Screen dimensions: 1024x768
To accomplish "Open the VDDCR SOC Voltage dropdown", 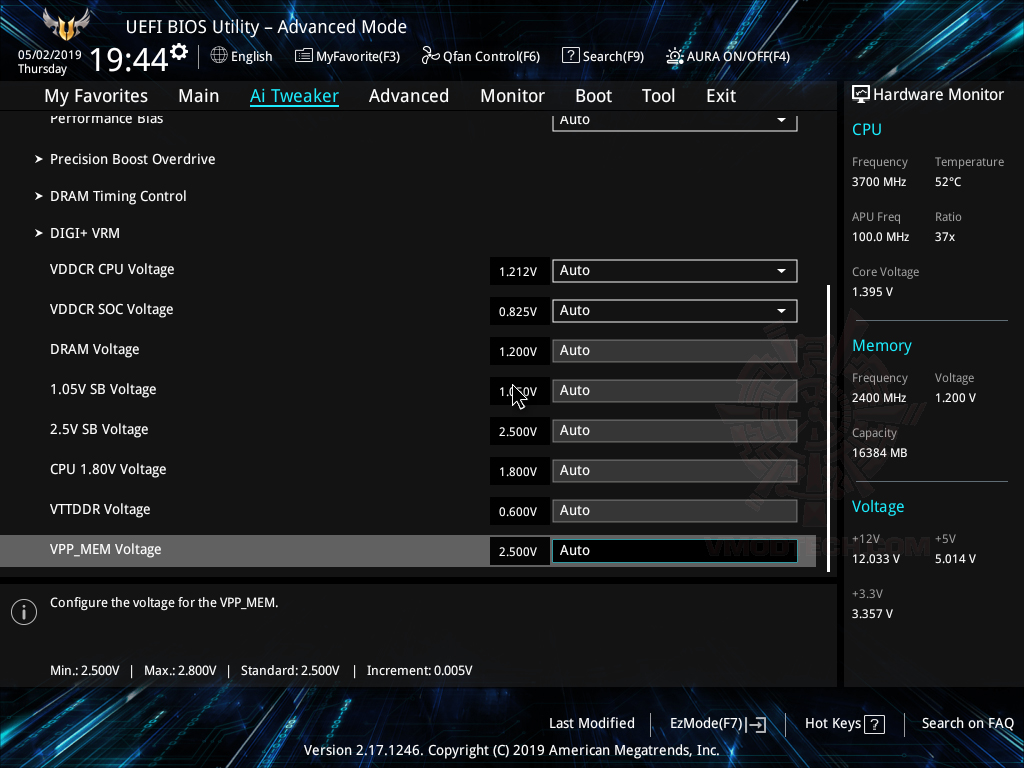I will (675, 311).
